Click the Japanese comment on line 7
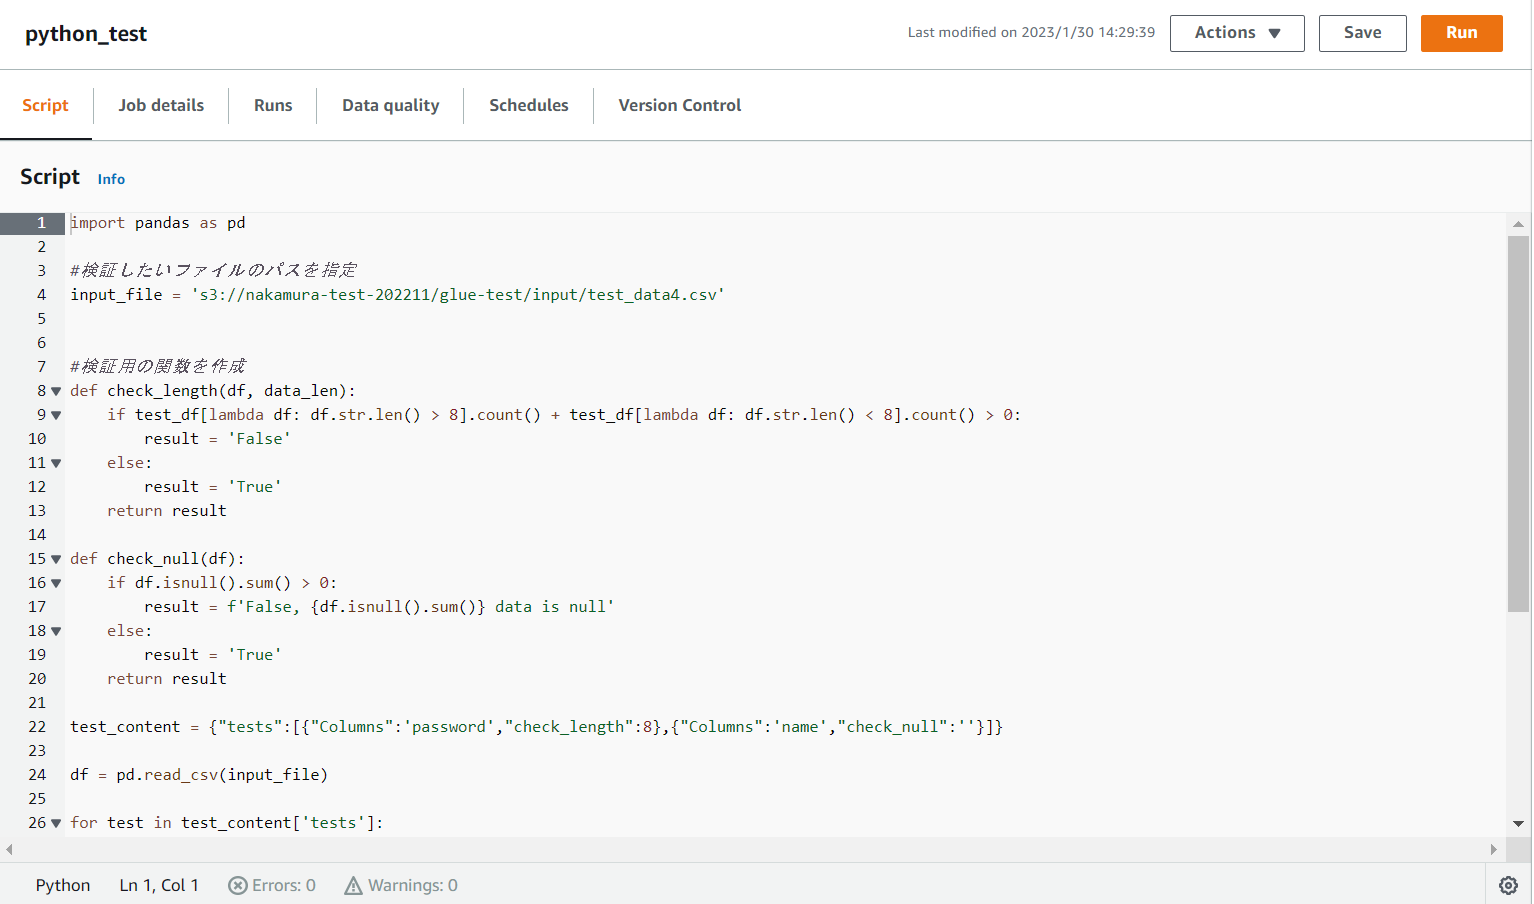 (x=158, y=366)
